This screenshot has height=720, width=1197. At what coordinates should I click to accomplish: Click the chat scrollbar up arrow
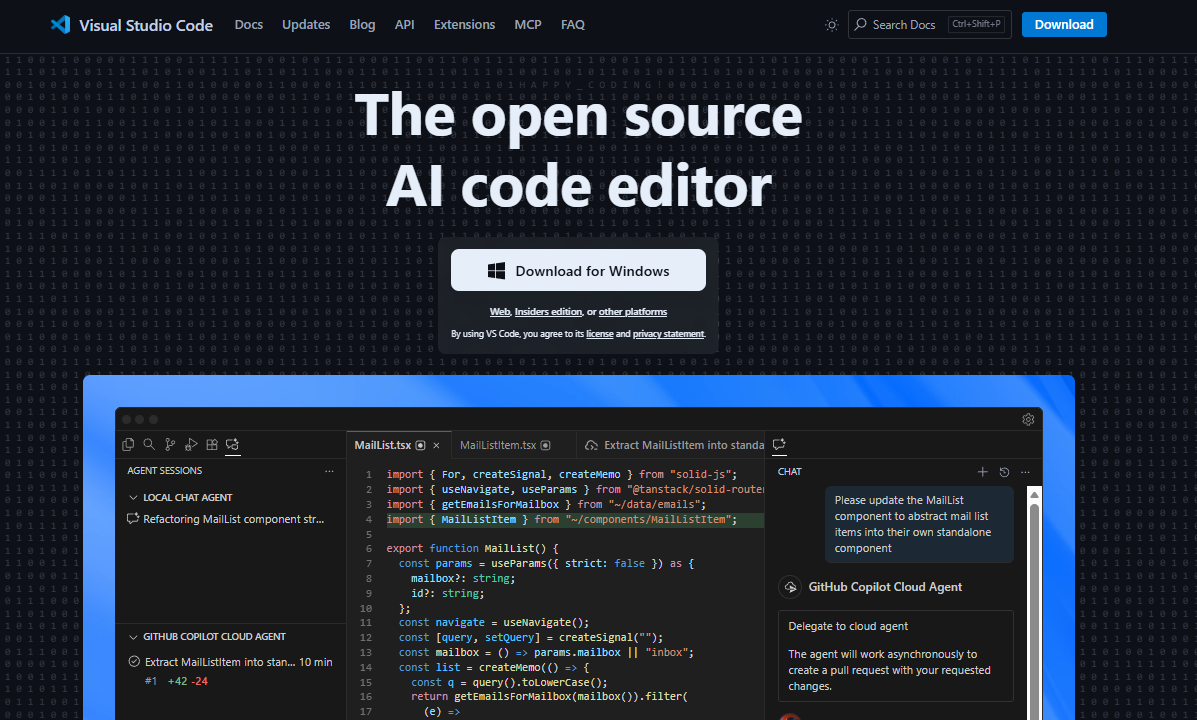1034,495
